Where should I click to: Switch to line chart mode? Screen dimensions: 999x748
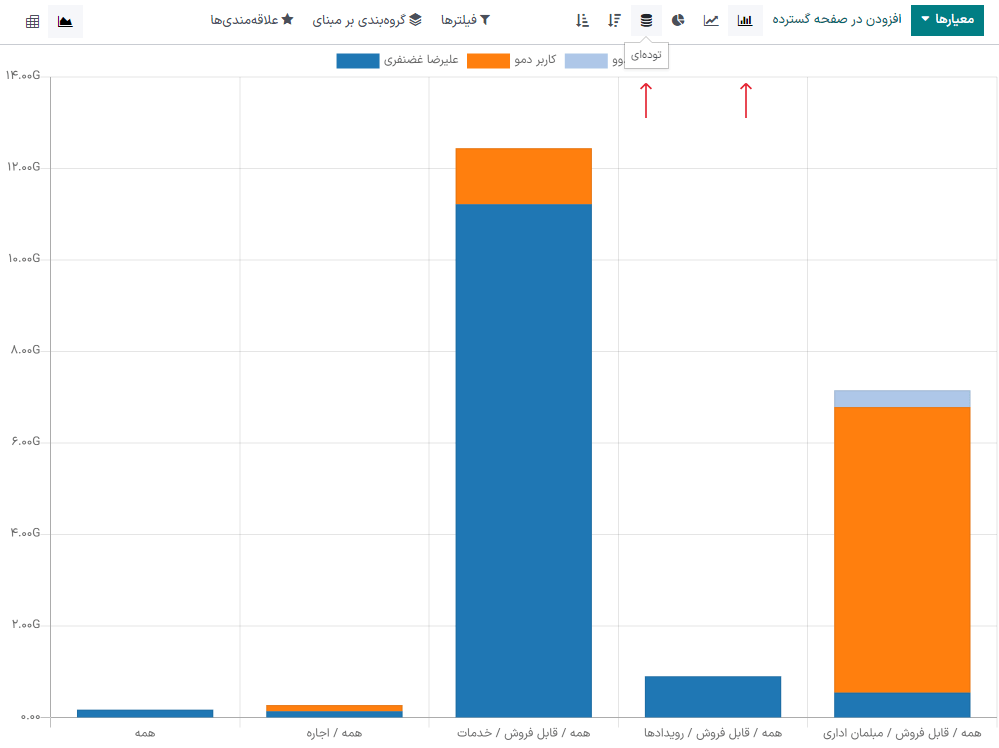[711, 20]
